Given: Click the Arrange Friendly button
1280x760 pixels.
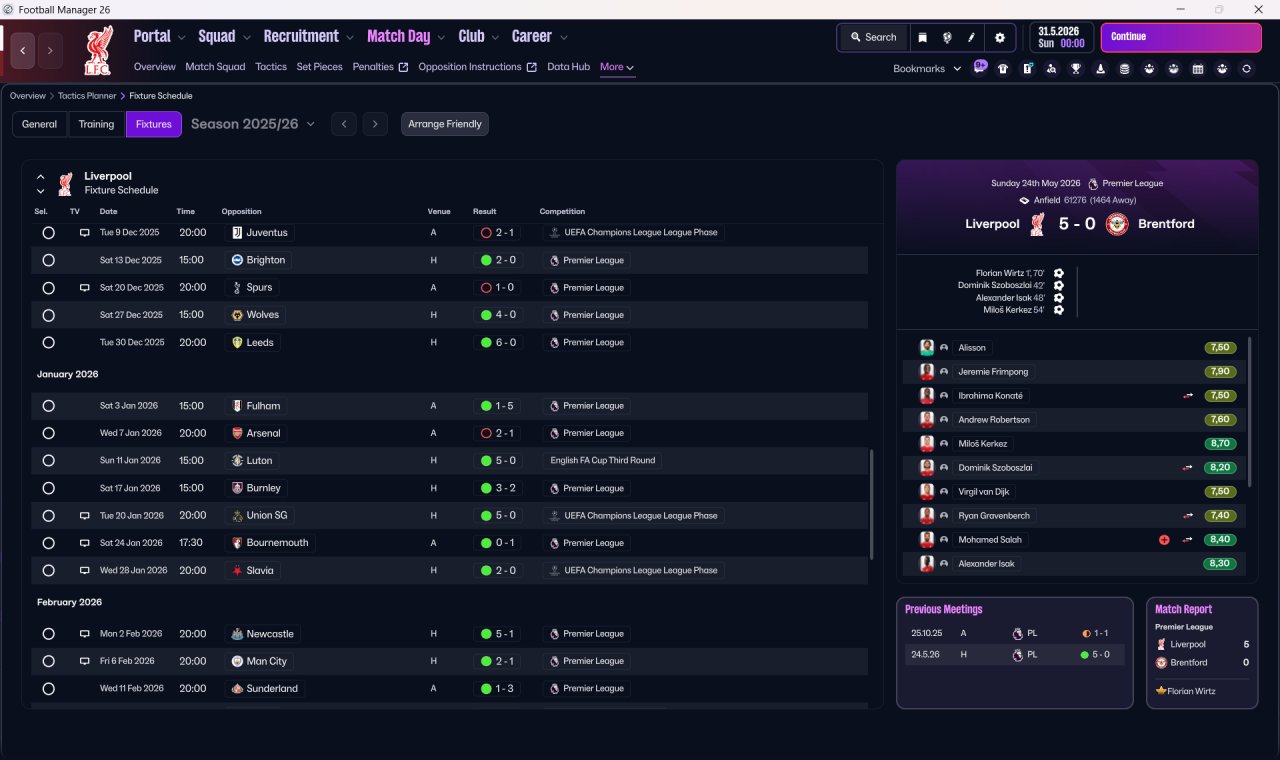Looking at the screenshot, I should (445, 124).
